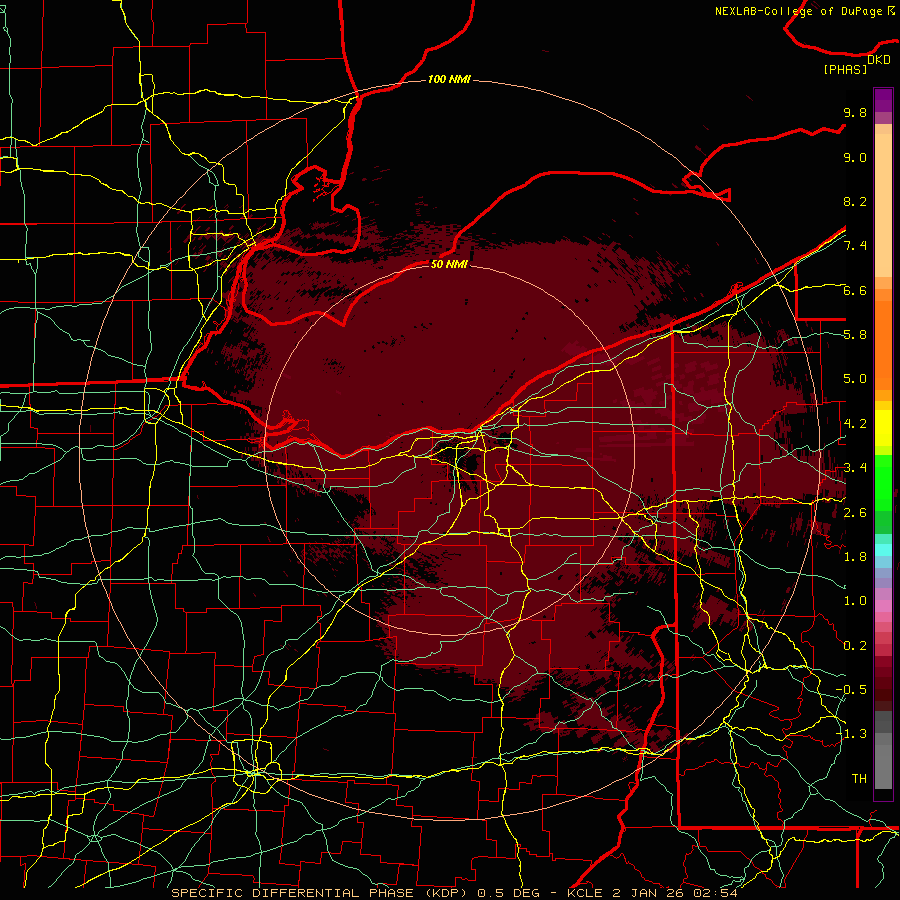Screen dimensions: 900x900
Task: Click the 9.8 scale value
Action: (x=855, y=112)
